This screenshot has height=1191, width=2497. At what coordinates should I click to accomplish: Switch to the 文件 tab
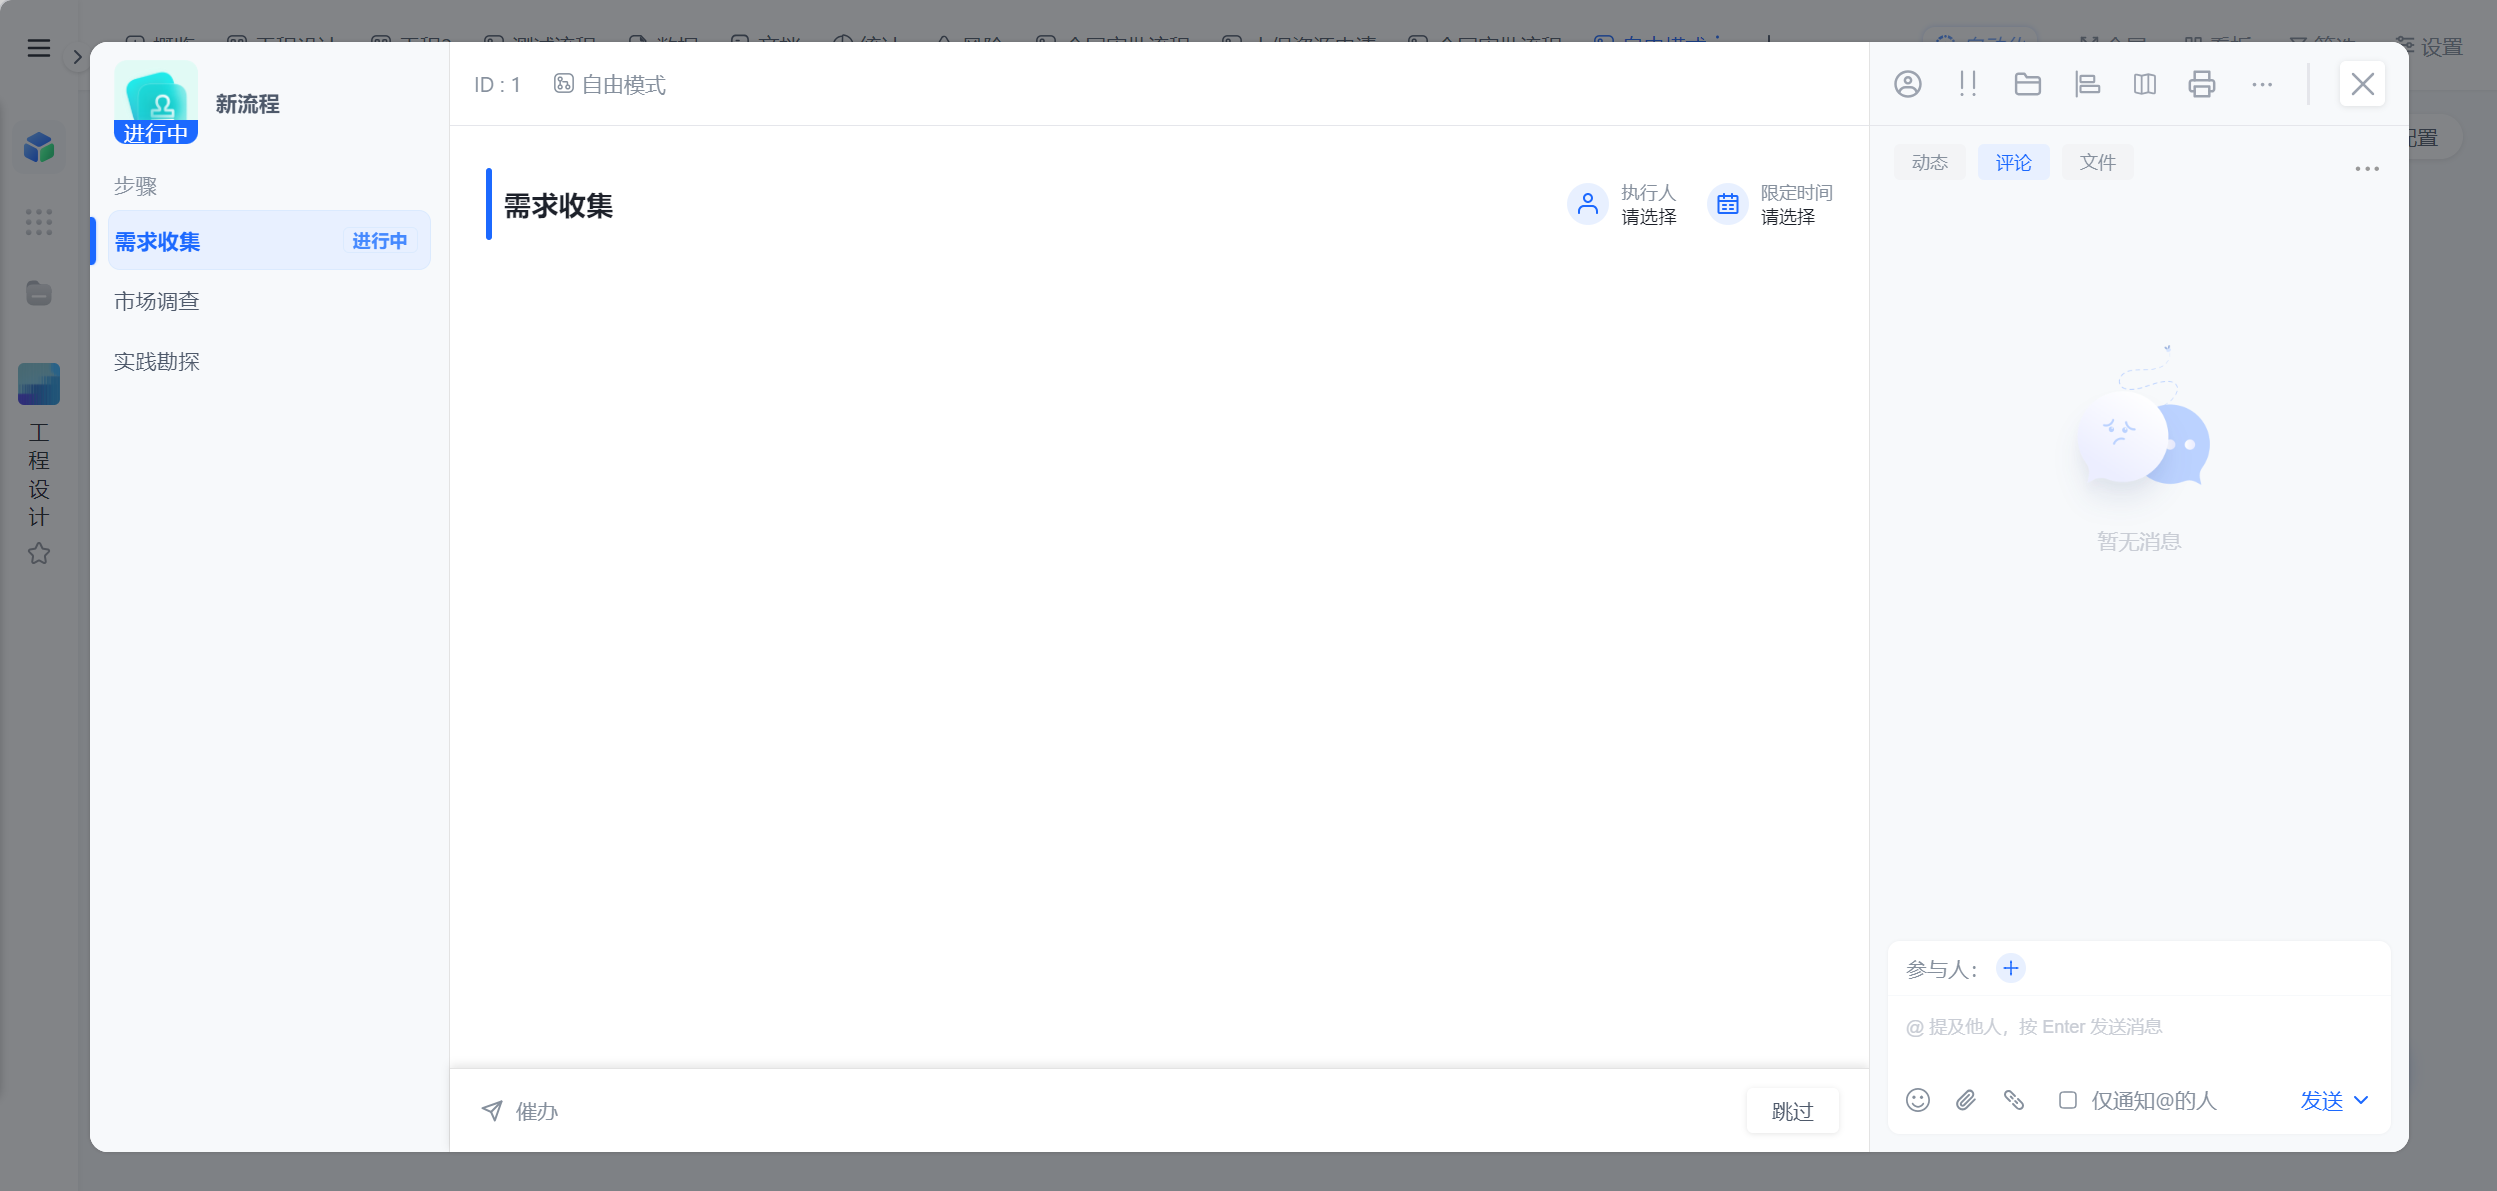tap(2097, 163)
